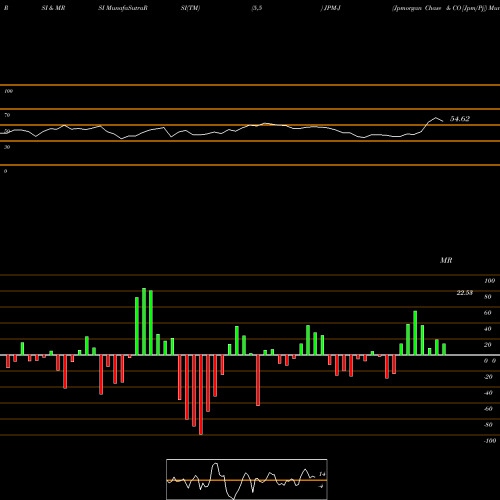Image resolution: width=500 pixels, height=500 pixels.
Task: Click the 'SI & MR' header text
Action: point(53,8)
